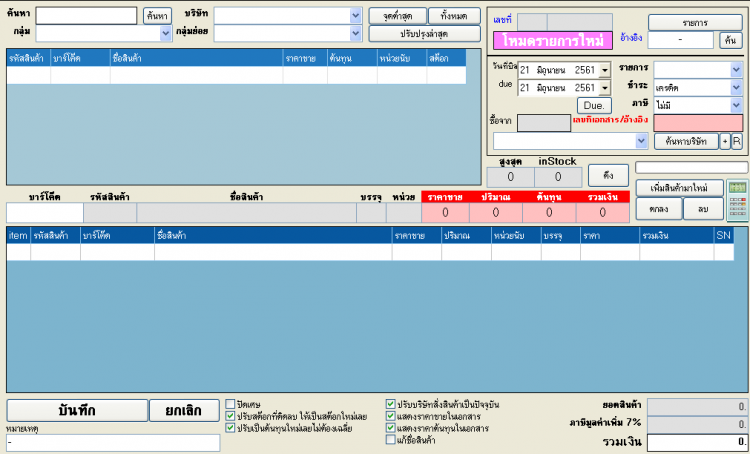Click the ยกเลิก cancel button
The width and height of the screenshot is (750, 454).
[x=184, y=410]
